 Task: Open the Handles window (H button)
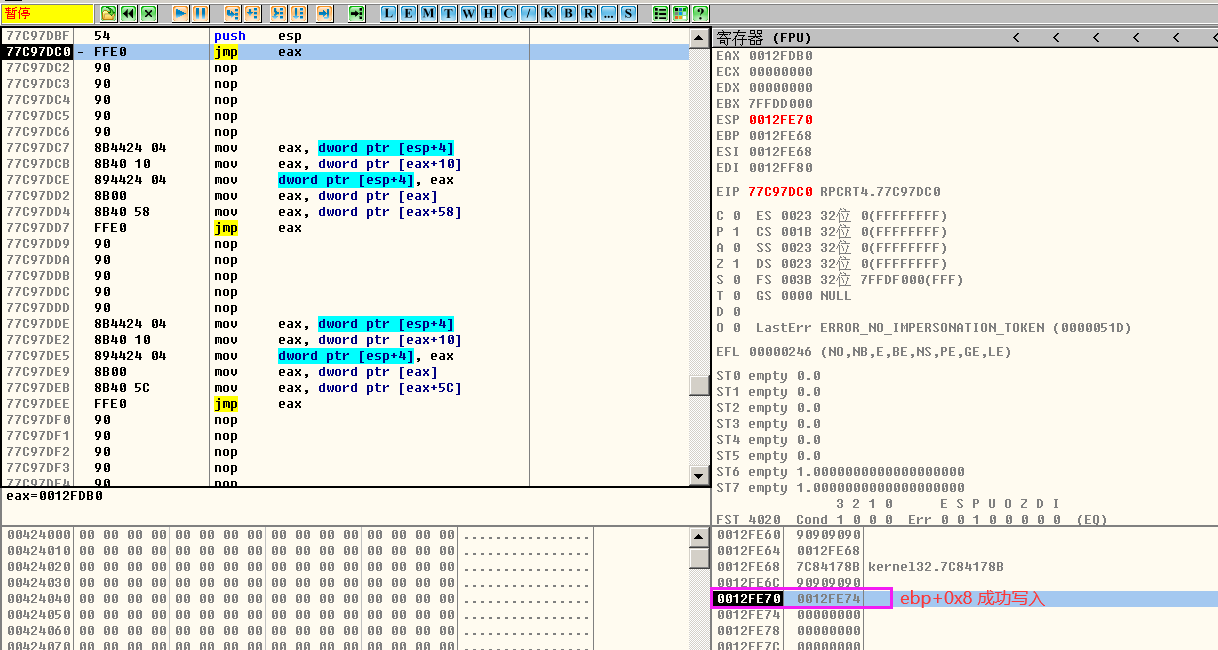489,13
